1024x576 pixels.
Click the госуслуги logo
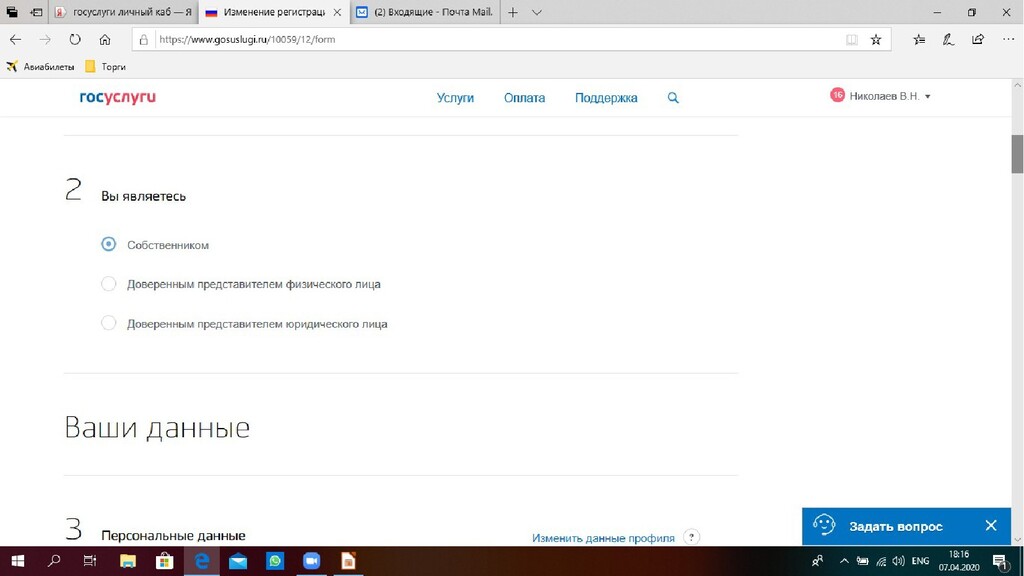118,97
